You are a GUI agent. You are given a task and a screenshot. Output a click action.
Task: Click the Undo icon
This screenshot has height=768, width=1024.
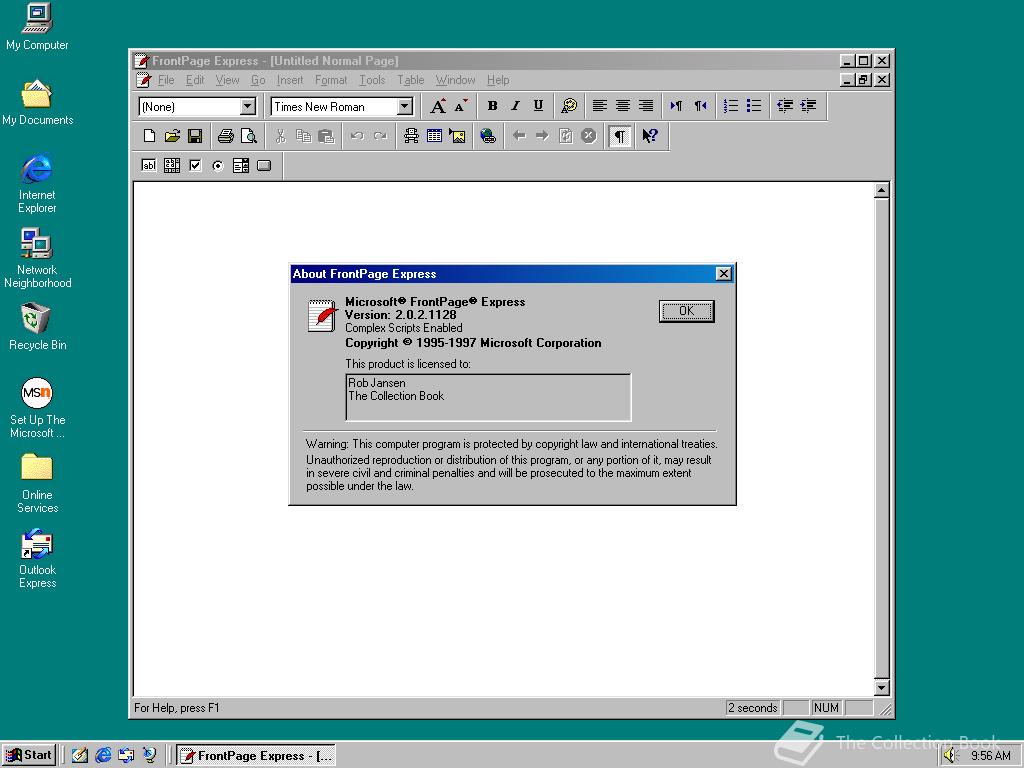[x=357, y=136]
